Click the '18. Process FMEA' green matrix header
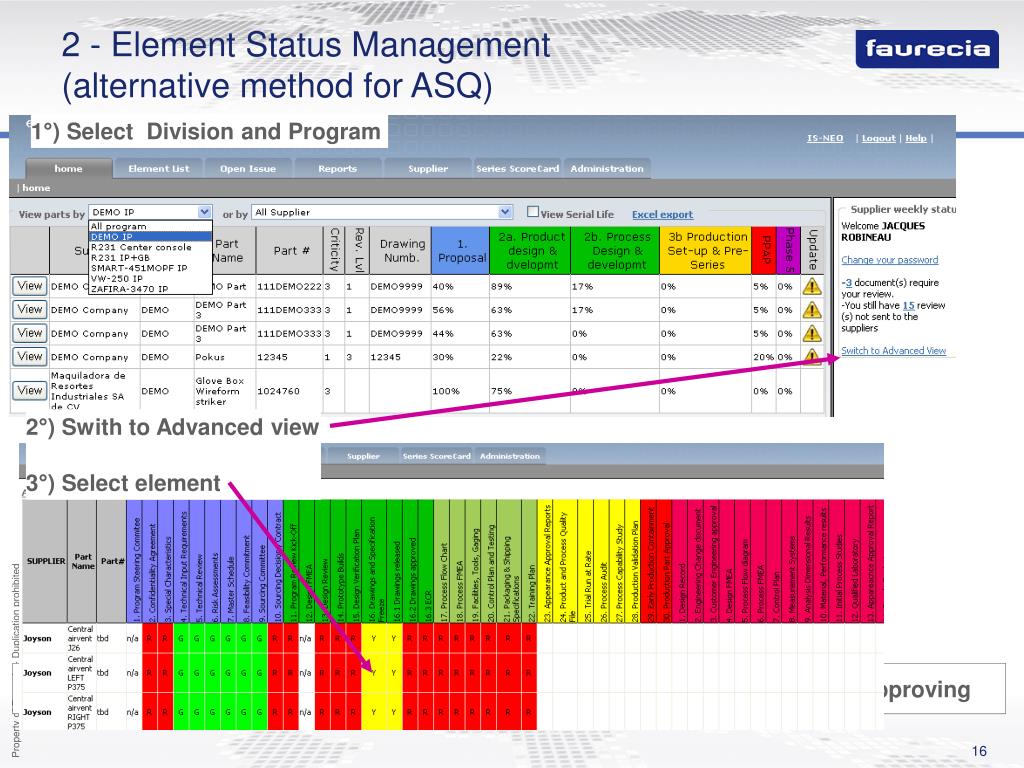This screenshot has width=1024, height=768. click(x=458, y=562)
